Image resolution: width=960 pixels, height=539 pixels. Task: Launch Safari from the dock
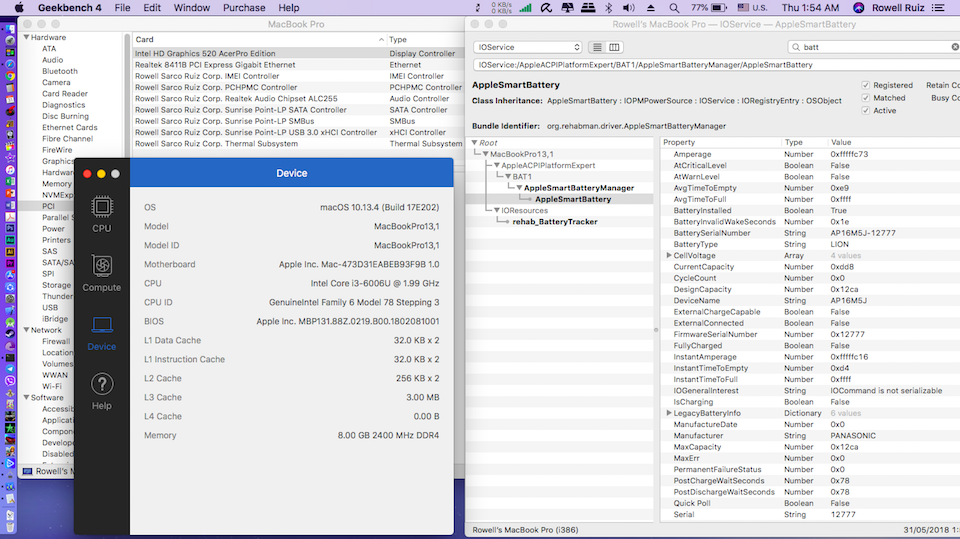pyautogui.click(x=10, y=64)
